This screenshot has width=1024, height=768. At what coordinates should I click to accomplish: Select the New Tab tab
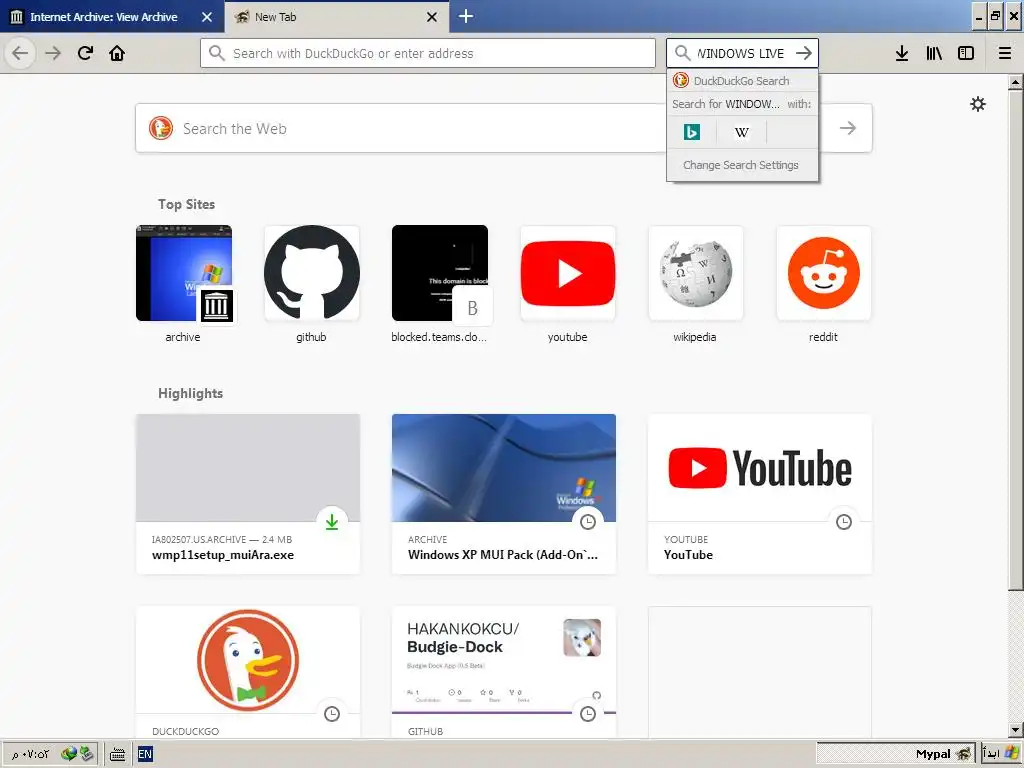pos(337,17)
